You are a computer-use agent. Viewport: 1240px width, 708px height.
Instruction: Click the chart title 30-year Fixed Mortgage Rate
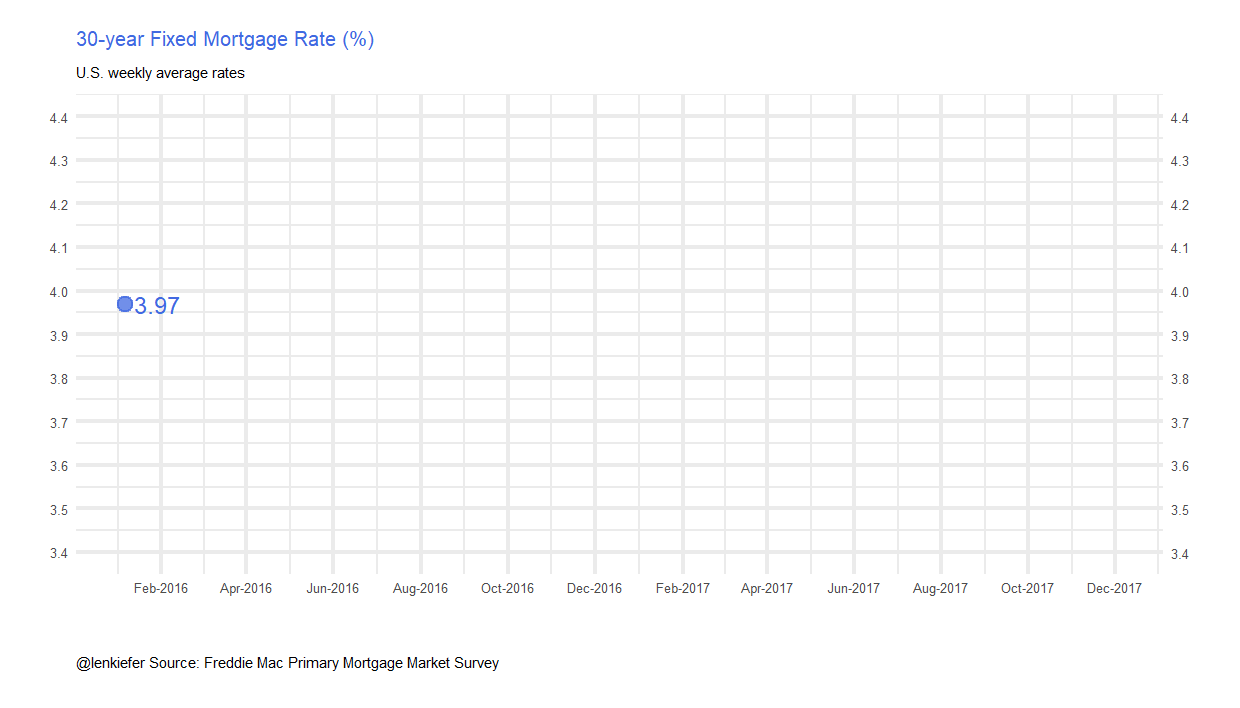tap(225, 40)
